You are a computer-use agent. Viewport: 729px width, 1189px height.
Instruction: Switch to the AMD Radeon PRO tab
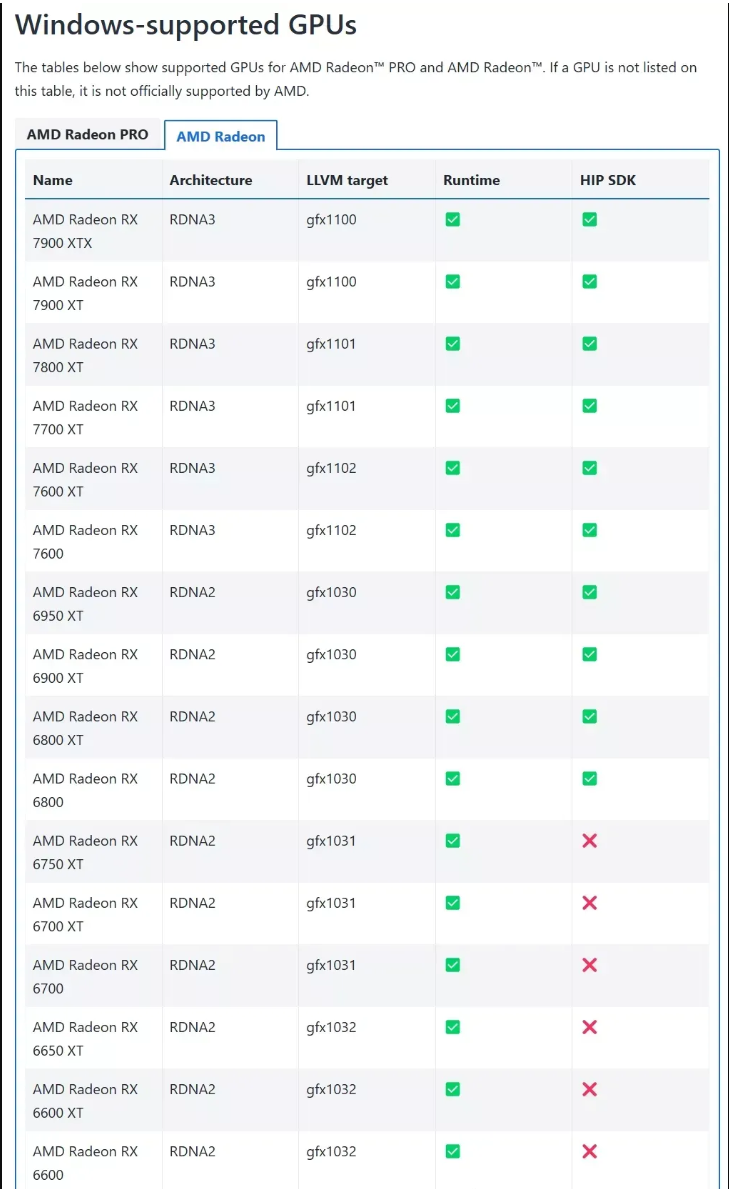point(88,134)
